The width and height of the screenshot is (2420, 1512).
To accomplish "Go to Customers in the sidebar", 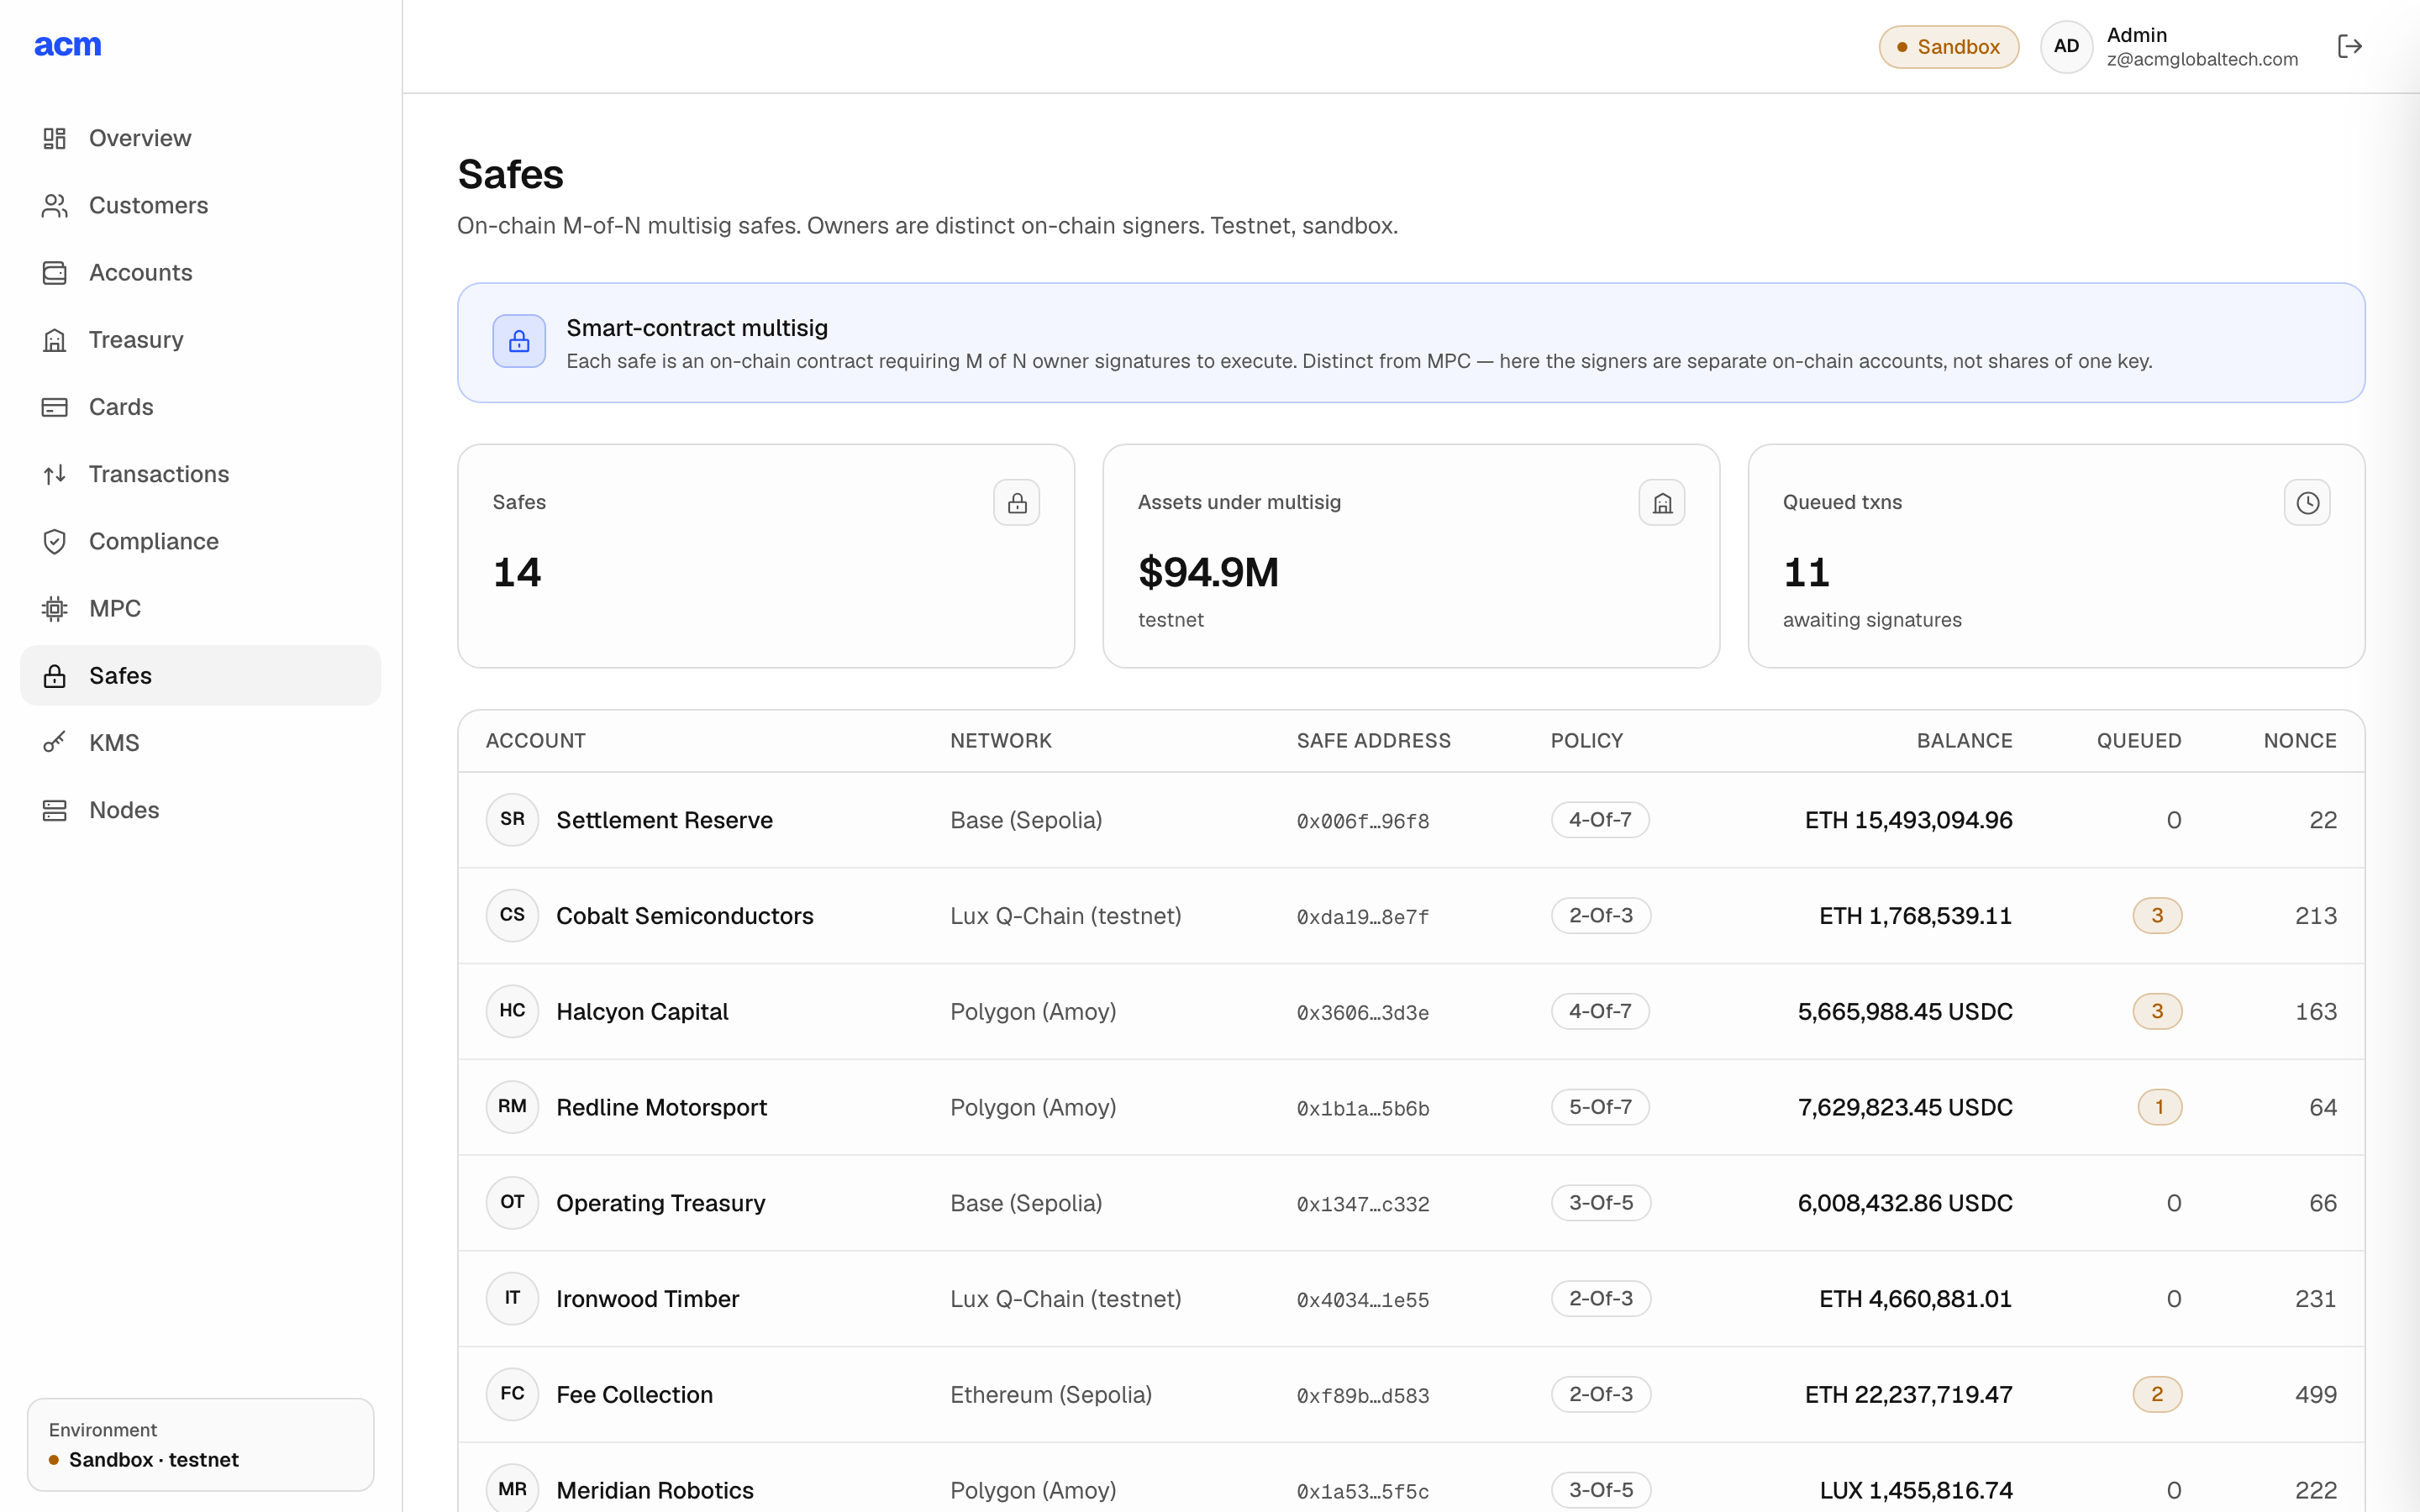I will click(200, 205).
